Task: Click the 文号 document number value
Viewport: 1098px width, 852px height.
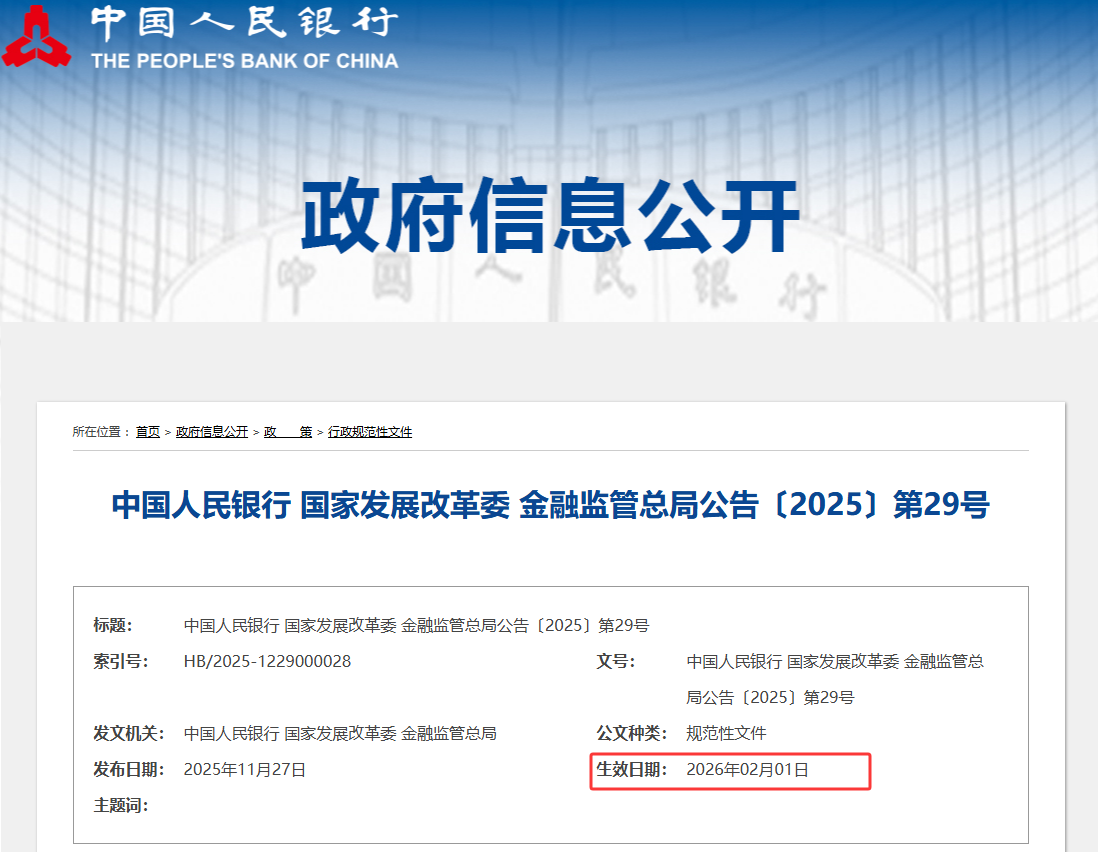Action: click(834, 679)
